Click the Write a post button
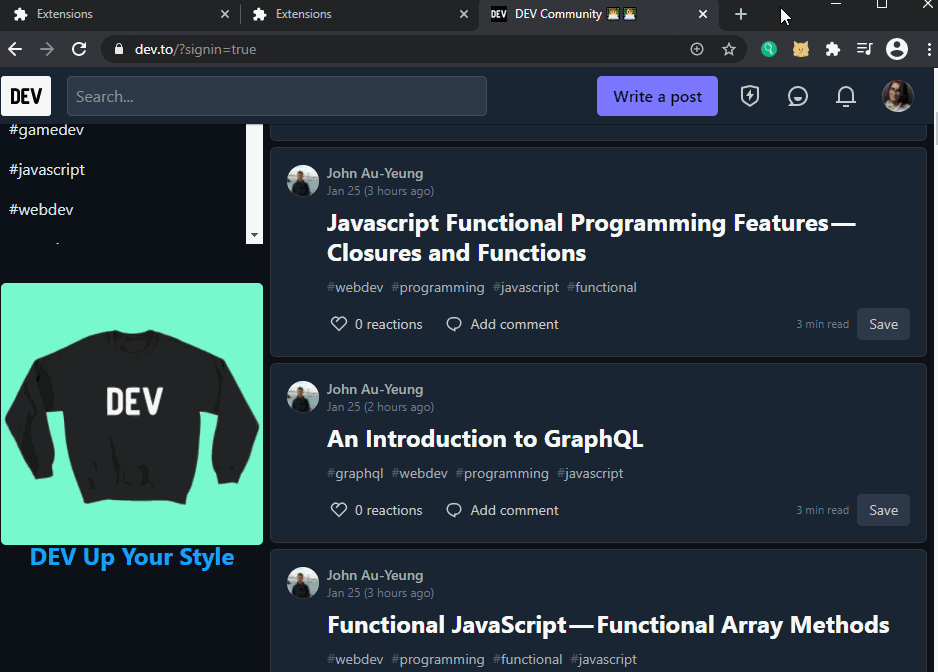The image size is (938, 672). click(657, 96)
